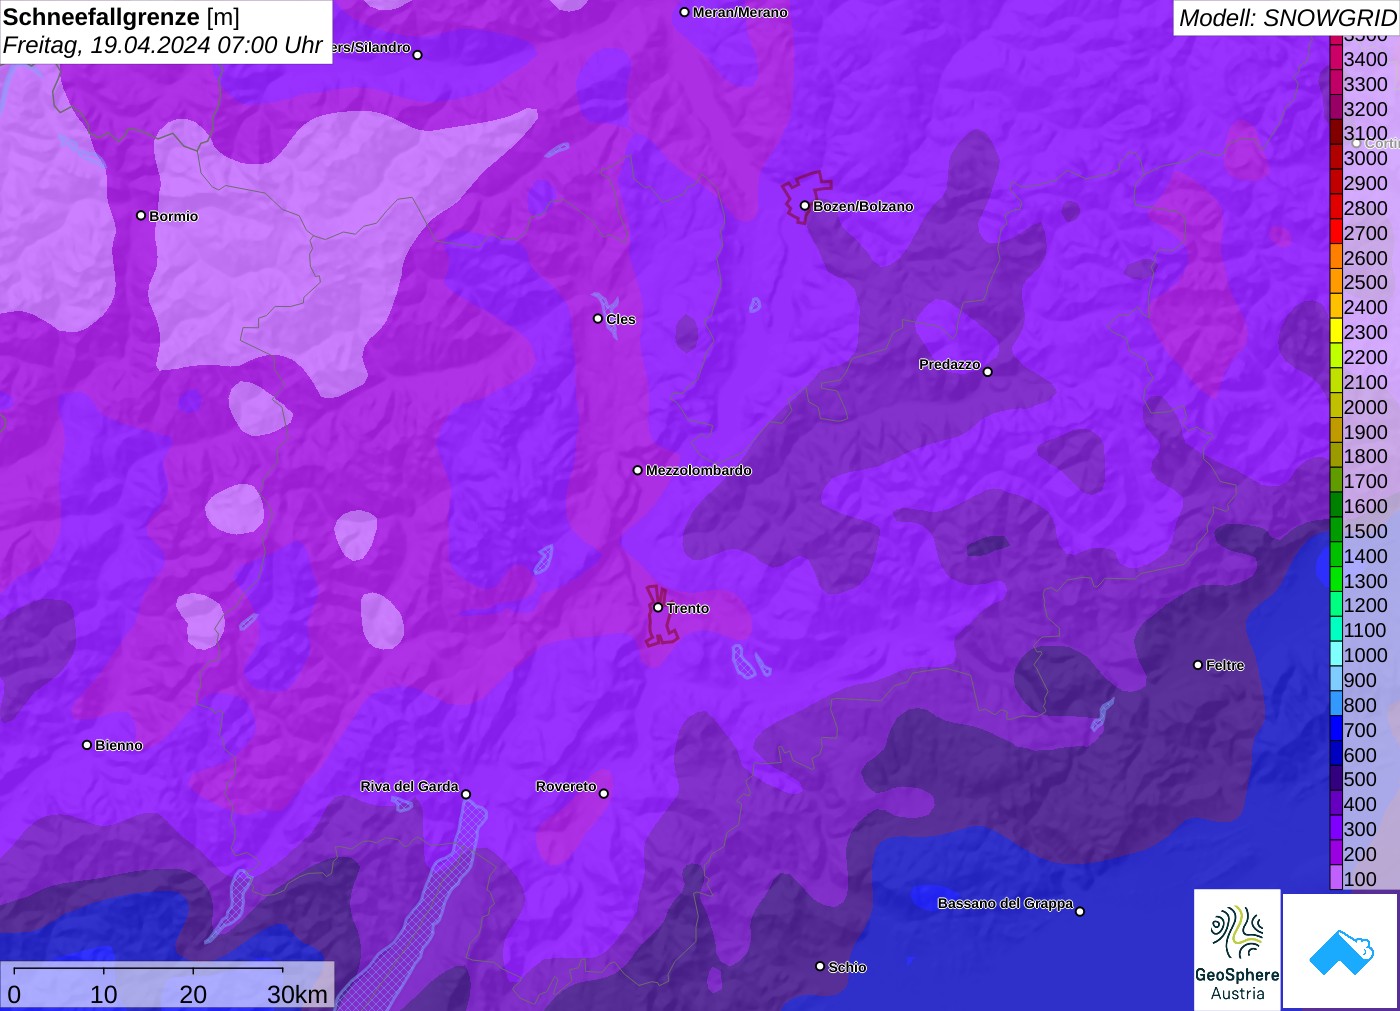Screen dimensions: 1400x1011
Task: Click the 2500 m orange legend swatch
Action: 1335,282
